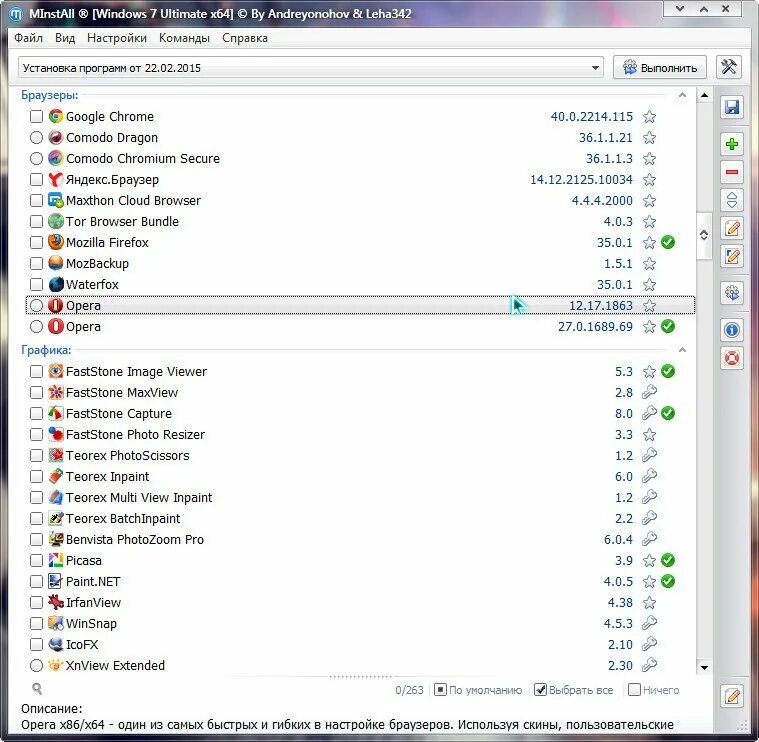Select the 'Benvista PhotoZoom Pro' row

point(361,539)
